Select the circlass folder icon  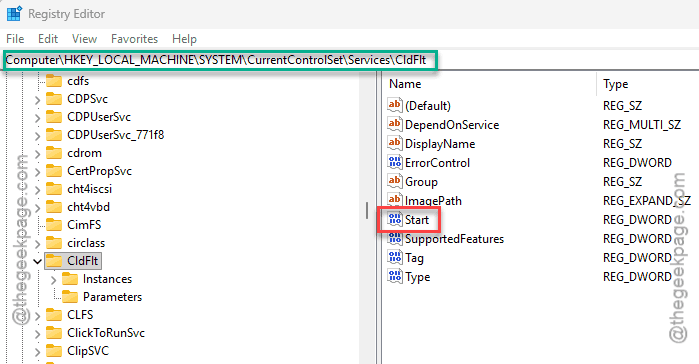(54, 243)
